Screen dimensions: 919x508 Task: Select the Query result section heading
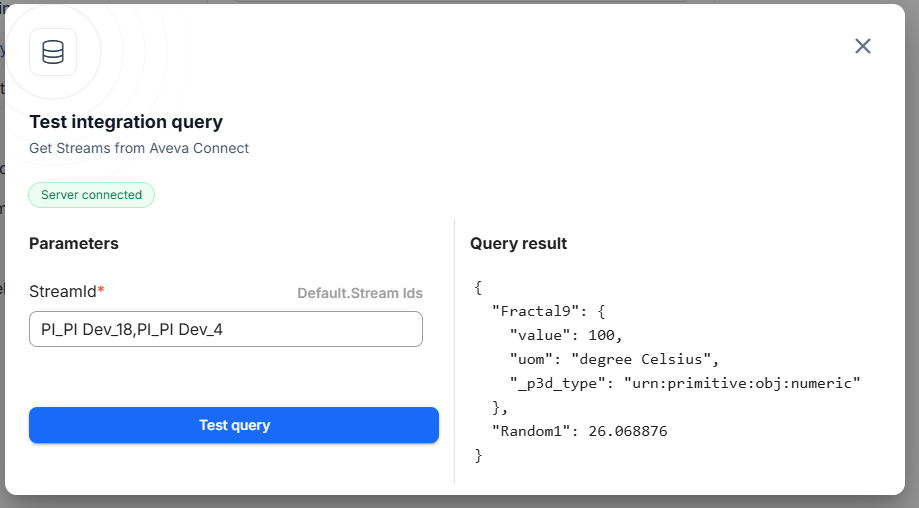518,243
